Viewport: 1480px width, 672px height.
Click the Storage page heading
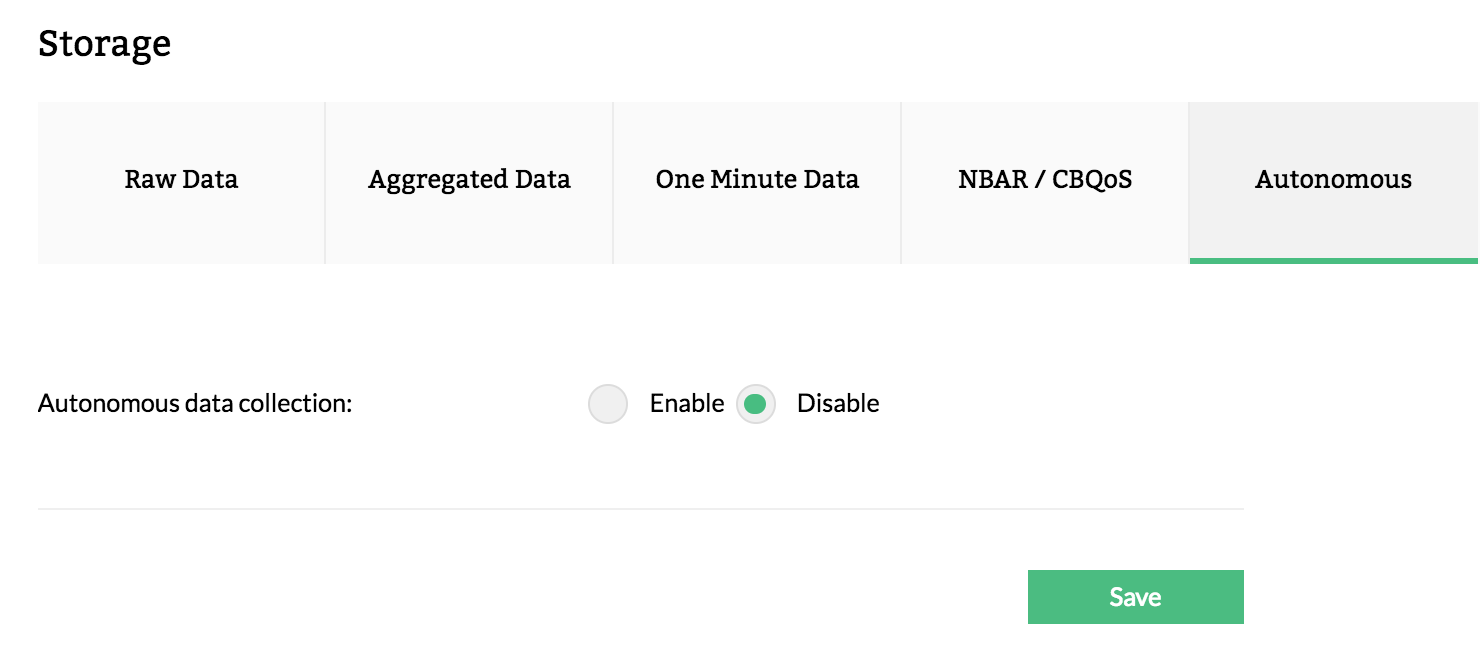(104, 44)
